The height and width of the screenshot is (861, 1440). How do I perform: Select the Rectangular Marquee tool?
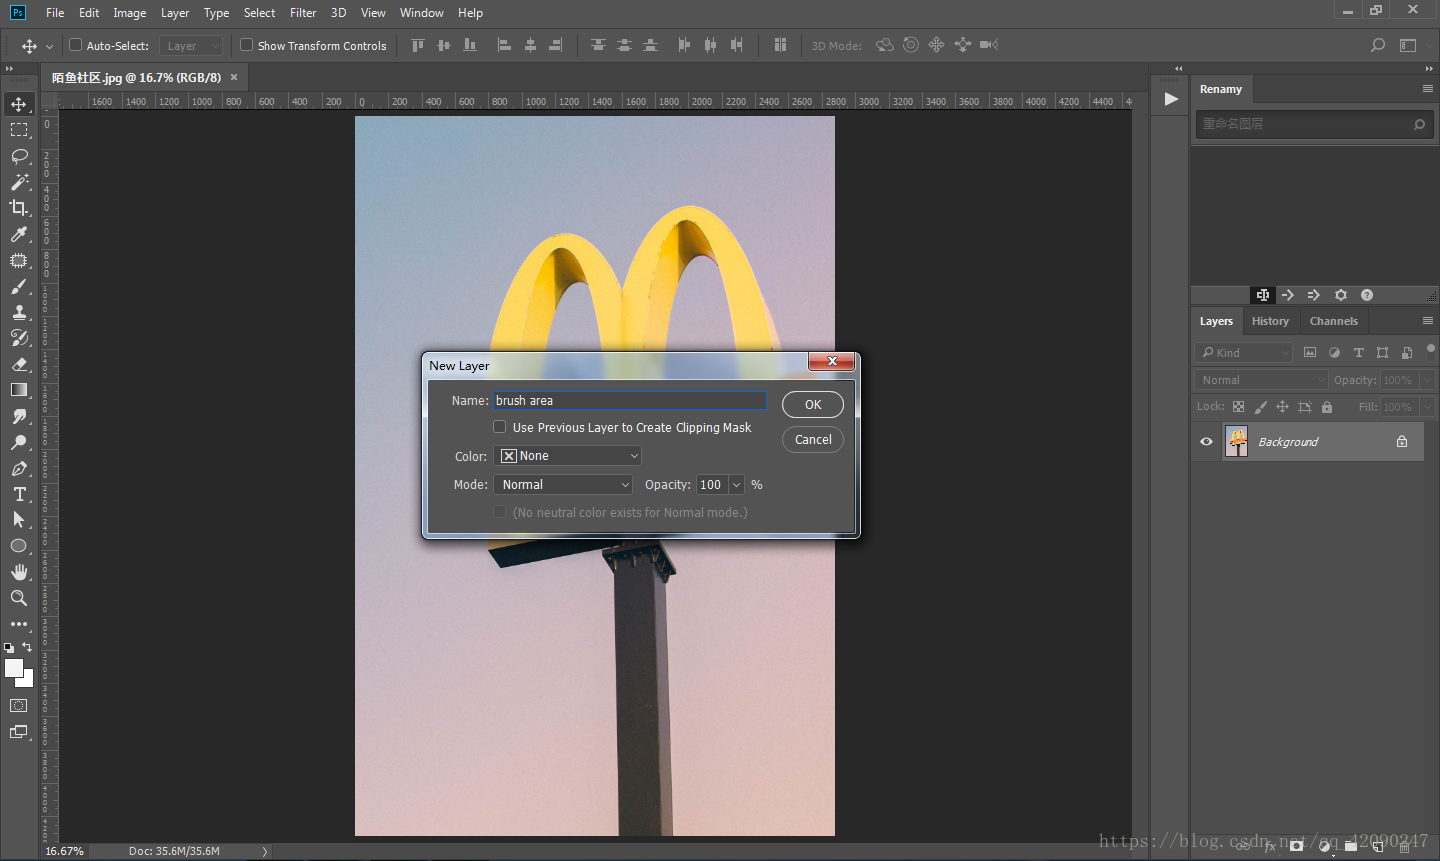click(x=19, y=130)
